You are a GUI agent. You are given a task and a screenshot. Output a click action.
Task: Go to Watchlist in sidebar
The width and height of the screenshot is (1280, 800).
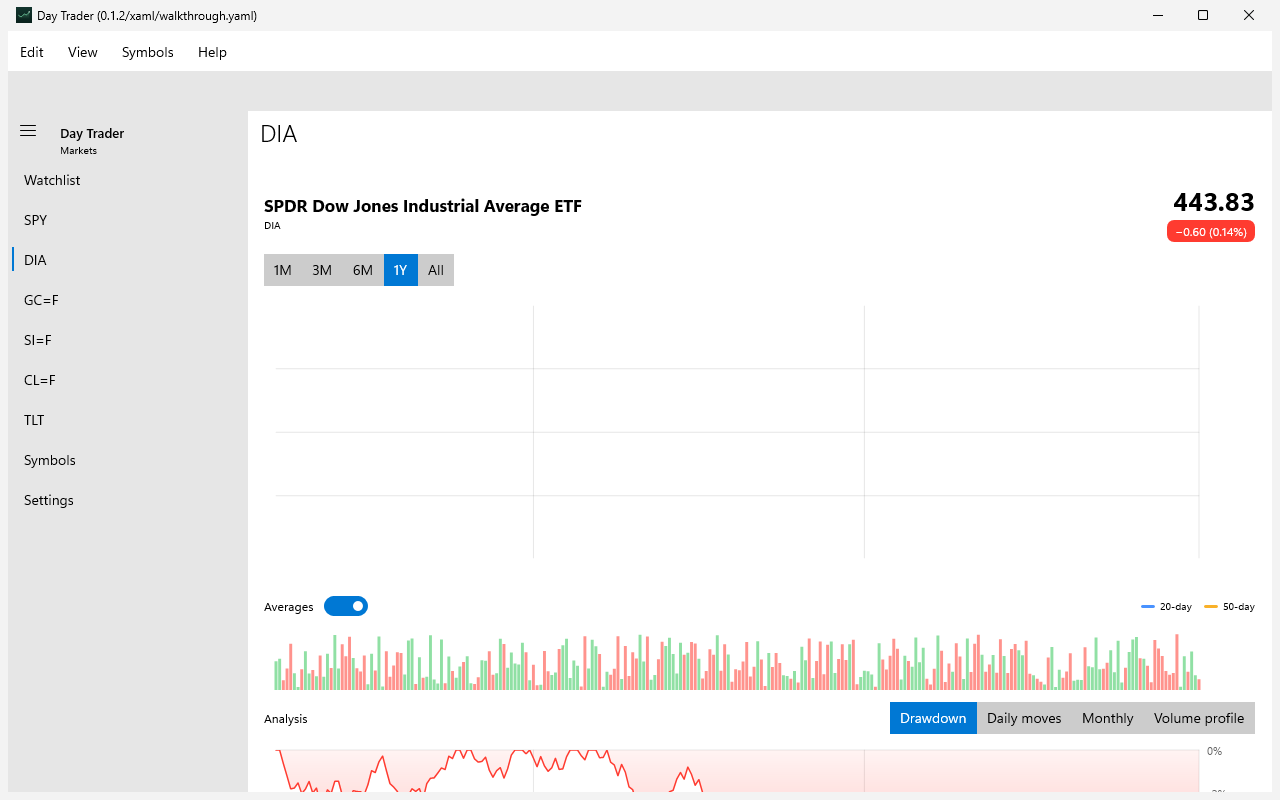click(x=128, y=180)
